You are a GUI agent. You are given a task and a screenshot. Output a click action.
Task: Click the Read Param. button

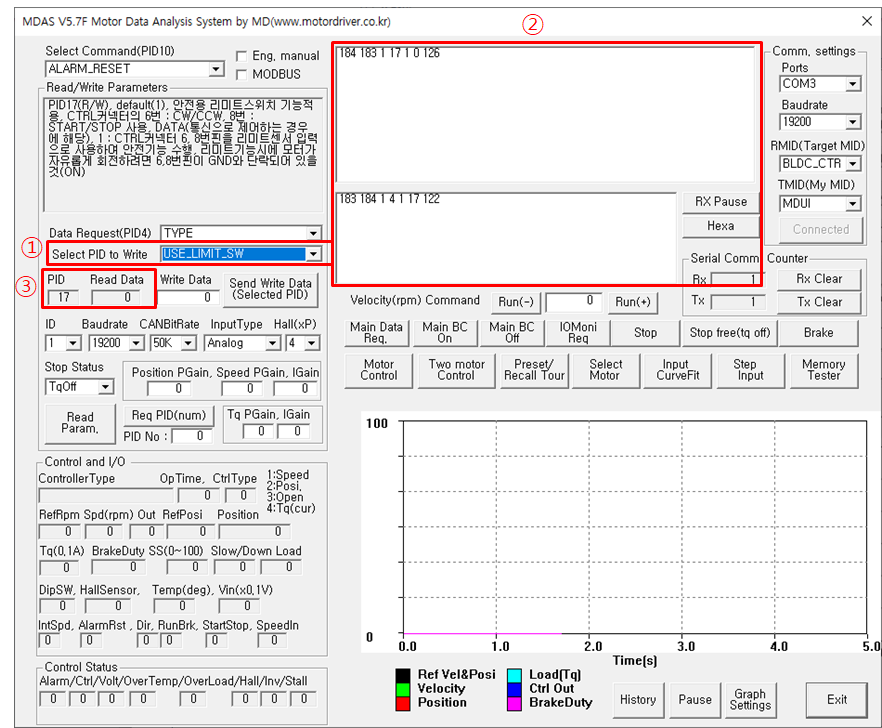[x=80, y=423]
